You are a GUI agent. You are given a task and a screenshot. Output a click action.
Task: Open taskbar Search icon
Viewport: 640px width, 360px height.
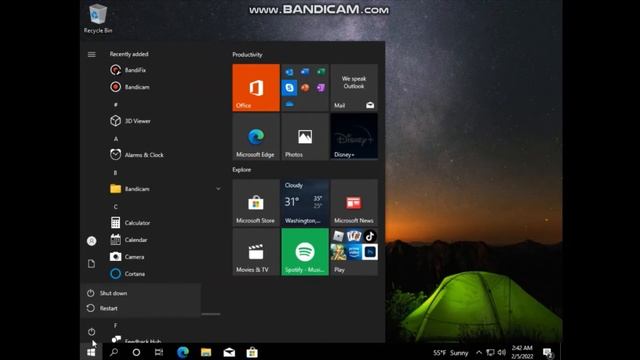point(114,352)
